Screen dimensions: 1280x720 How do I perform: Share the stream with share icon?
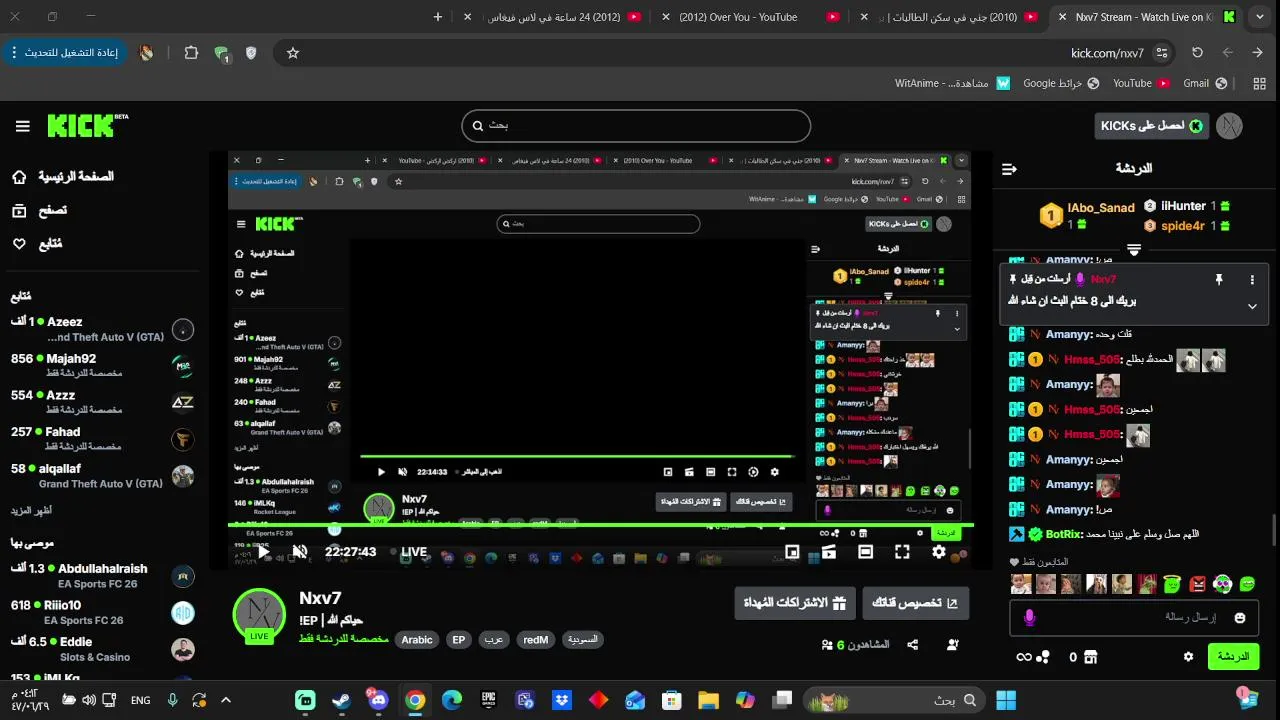coord(913,645)
